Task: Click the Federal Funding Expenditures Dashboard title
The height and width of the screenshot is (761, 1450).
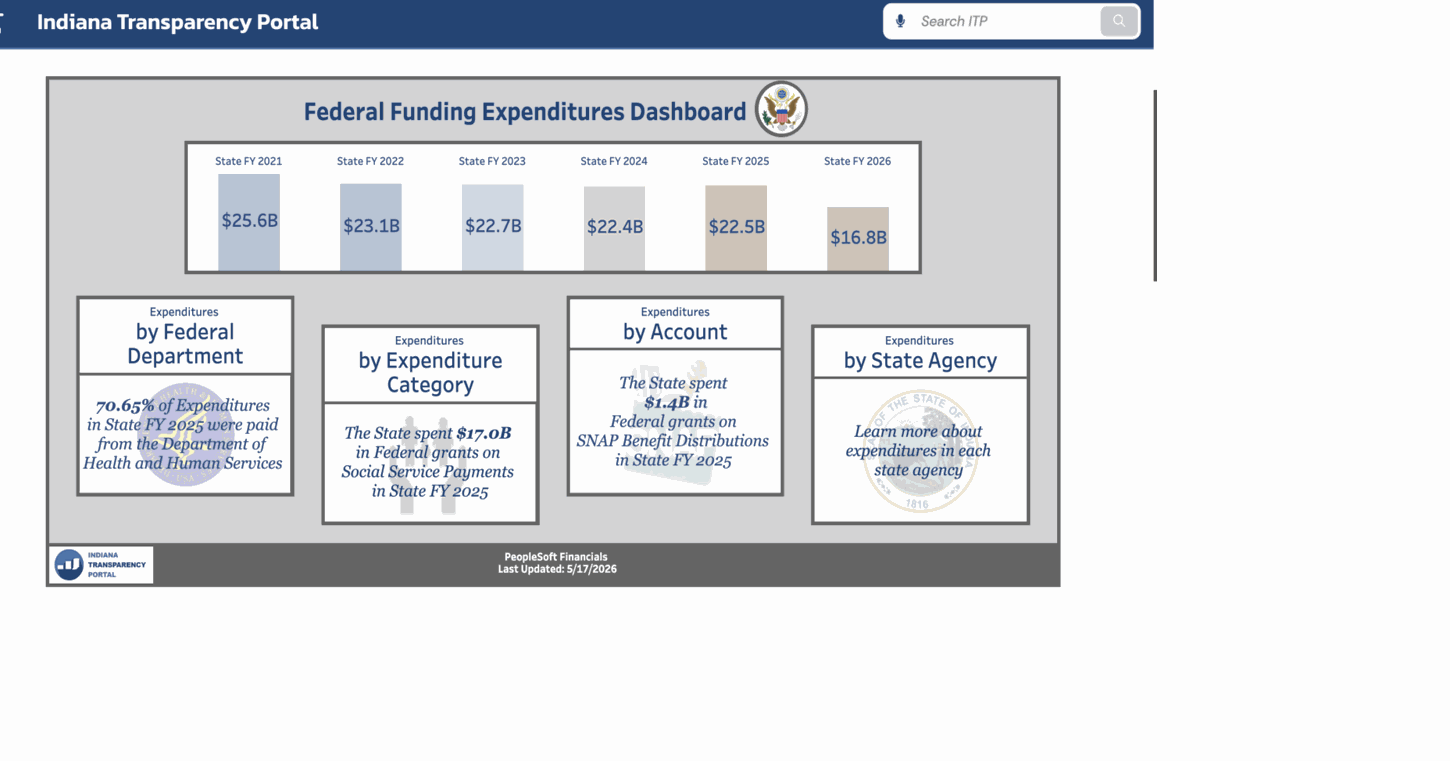Action: [x=525, y=112]
